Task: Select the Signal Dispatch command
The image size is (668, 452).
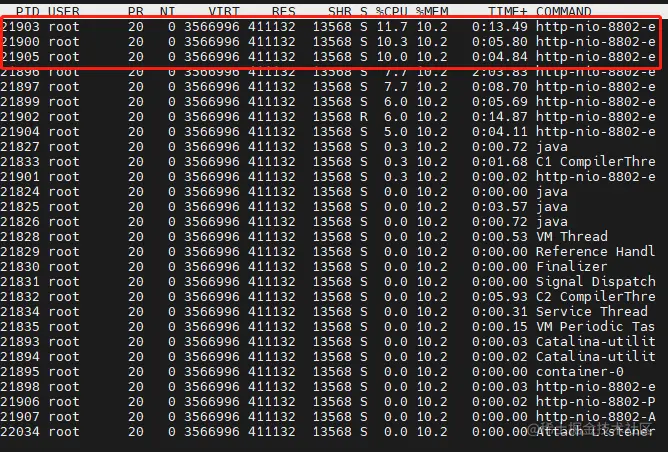Action: pyautogui.click(x=596, y=282)
